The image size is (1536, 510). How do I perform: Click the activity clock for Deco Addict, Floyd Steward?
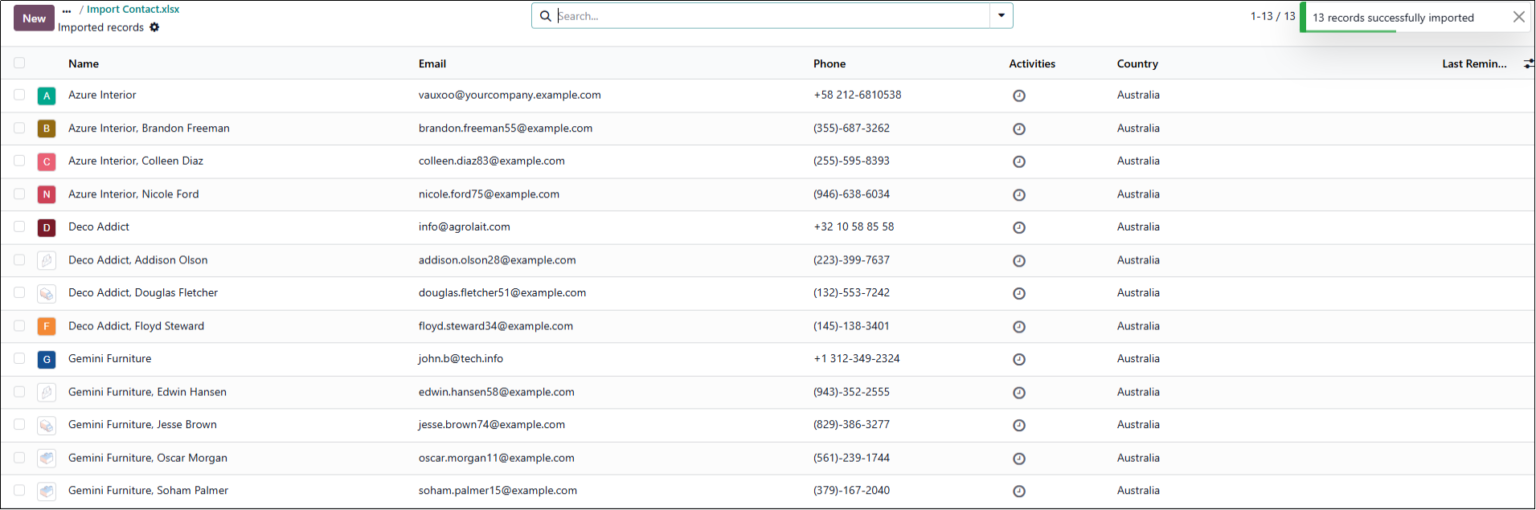pyautogui.click(x=1019, y=327)
